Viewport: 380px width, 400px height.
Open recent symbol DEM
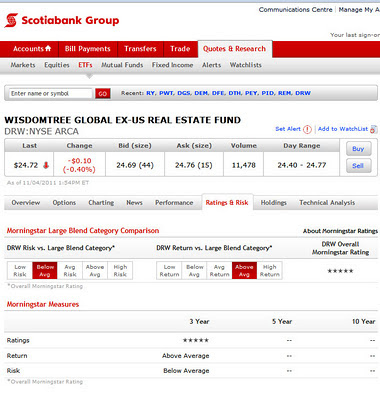click(x=201, y=93)
